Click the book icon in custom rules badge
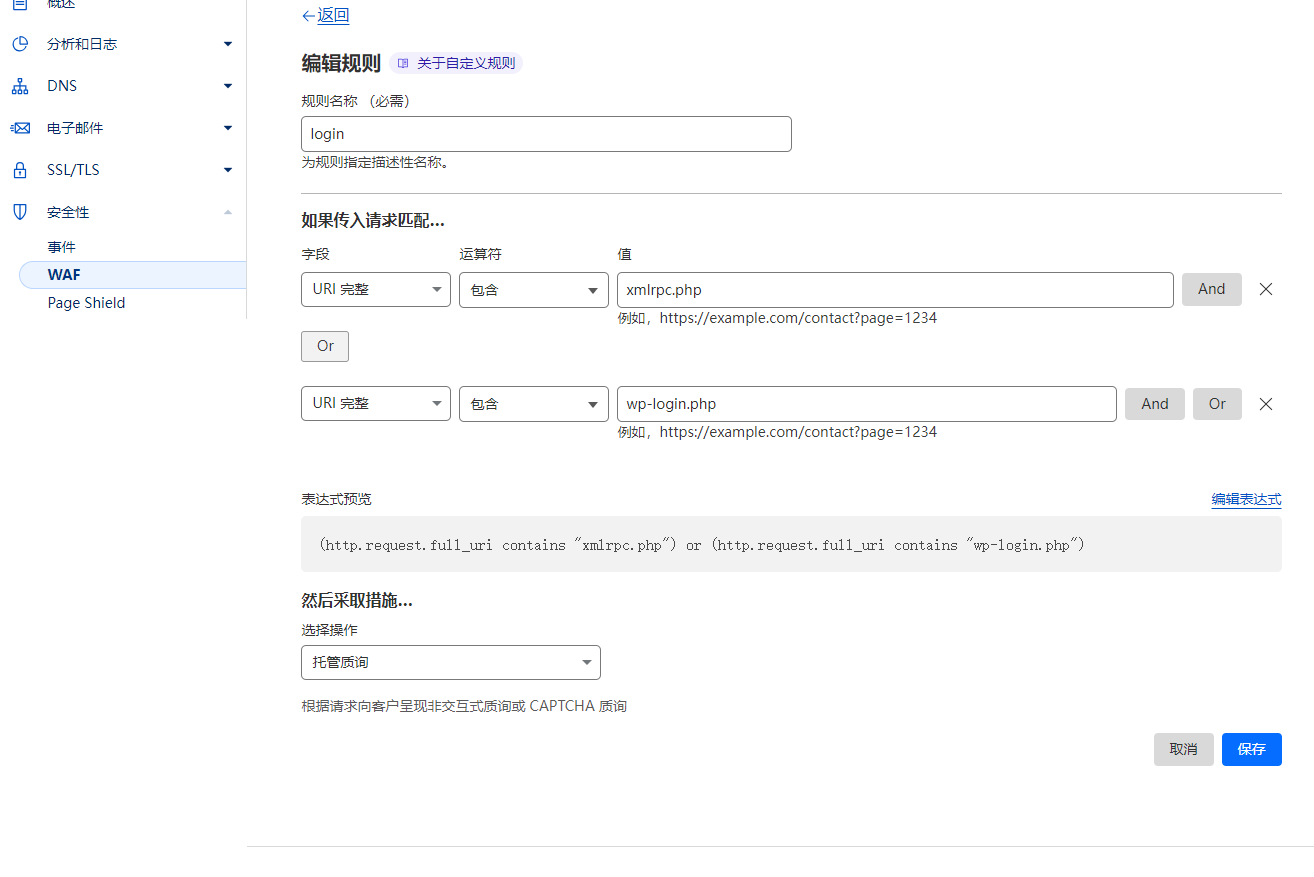This screenshot has width=1314, height=877. pyautogui.click(x=403, y=63)
